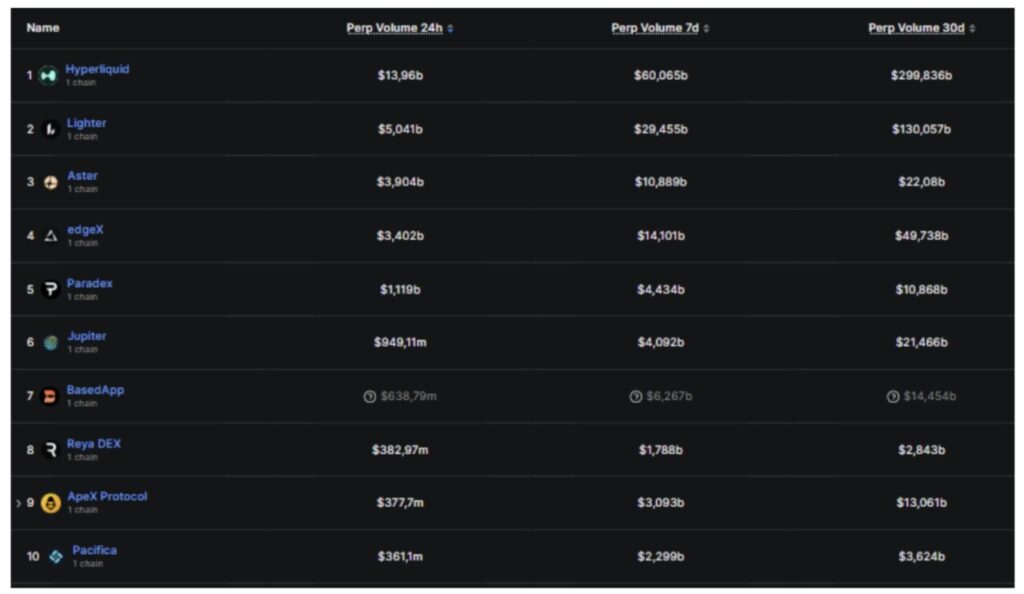Click the edgeX triangle logo icon
The height and width of the screenshot is (594, 1024).
(50, 236)
